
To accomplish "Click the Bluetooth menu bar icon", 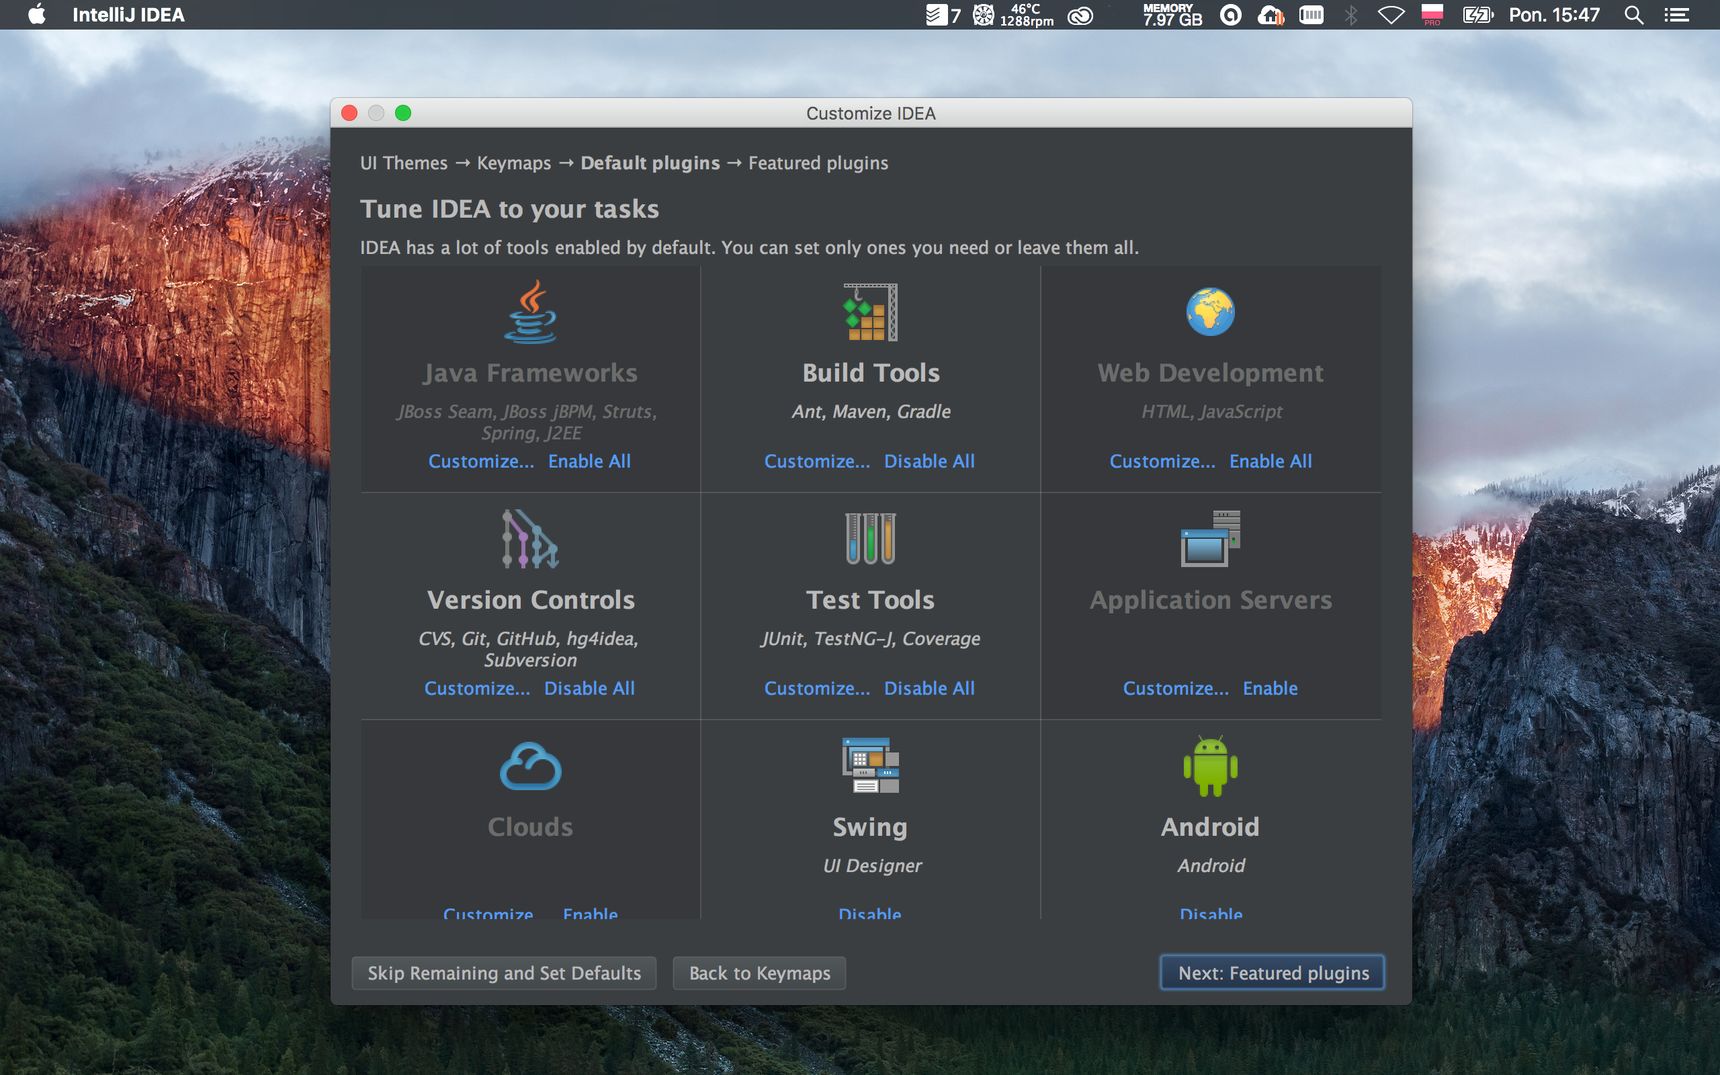I will (1351, 15).
